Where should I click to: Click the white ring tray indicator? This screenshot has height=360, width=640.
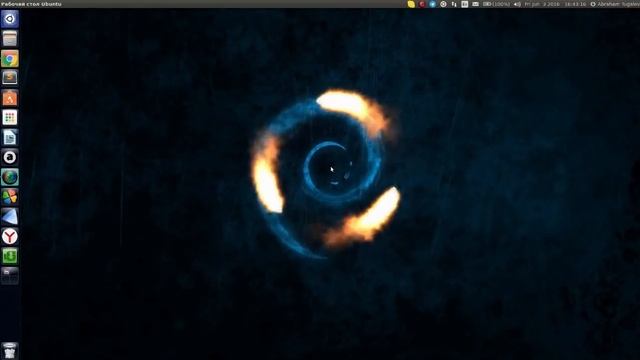pos(443,4)
